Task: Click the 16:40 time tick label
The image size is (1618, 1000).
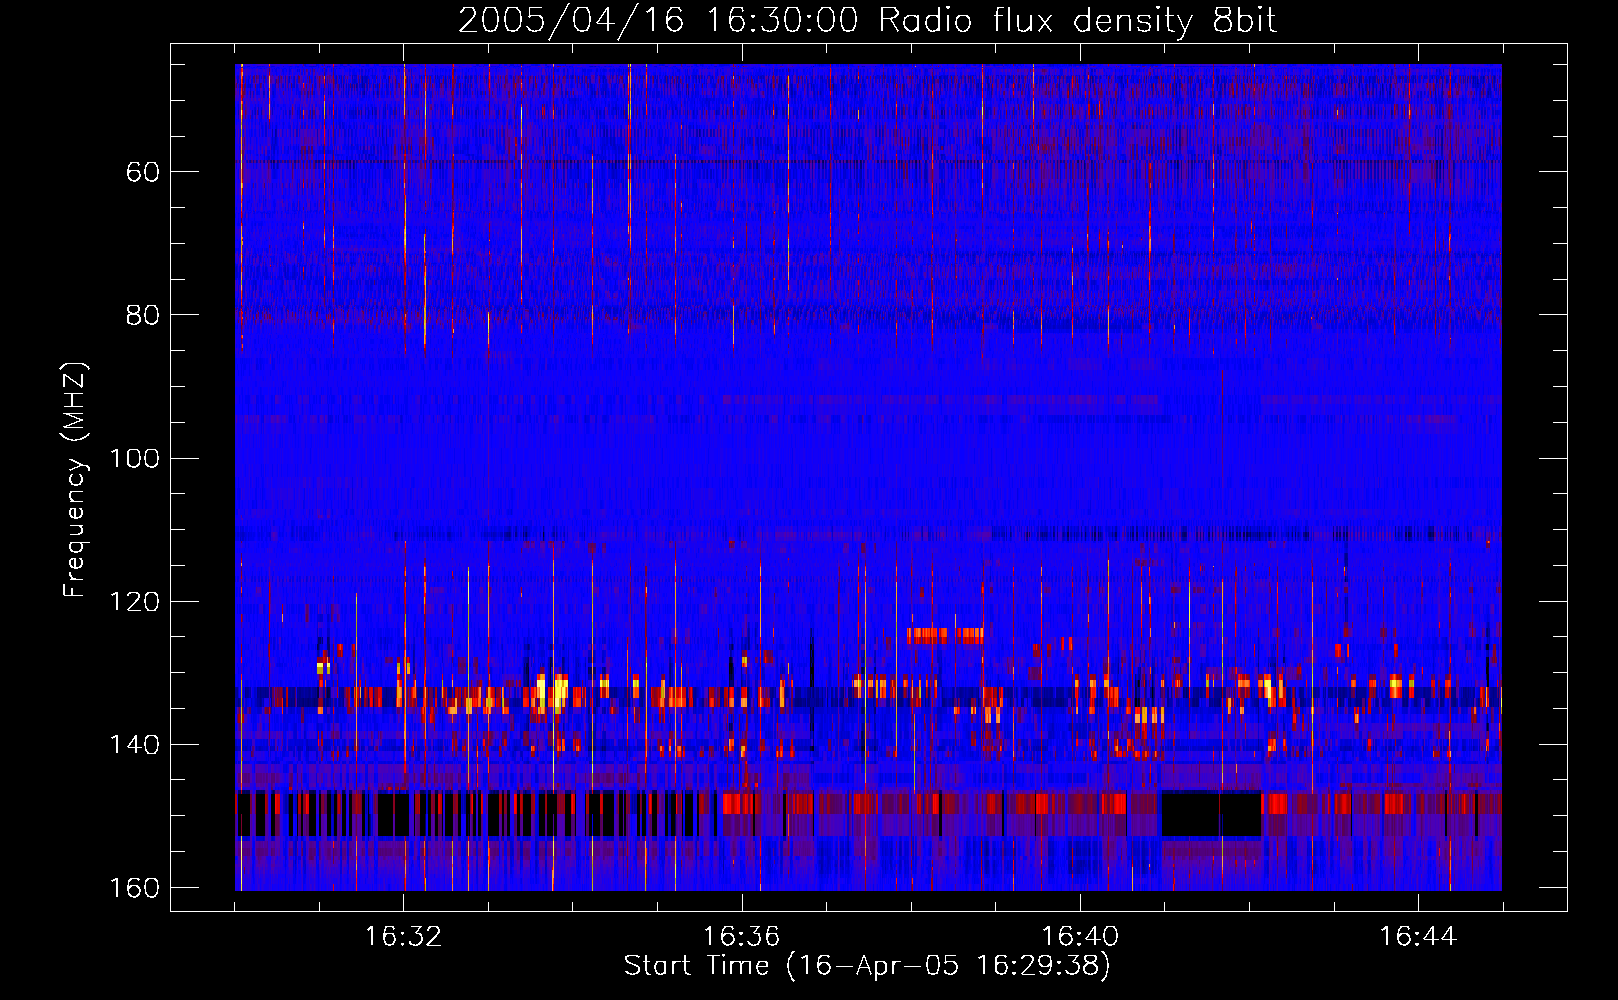Action: (x=1080, y=937)
